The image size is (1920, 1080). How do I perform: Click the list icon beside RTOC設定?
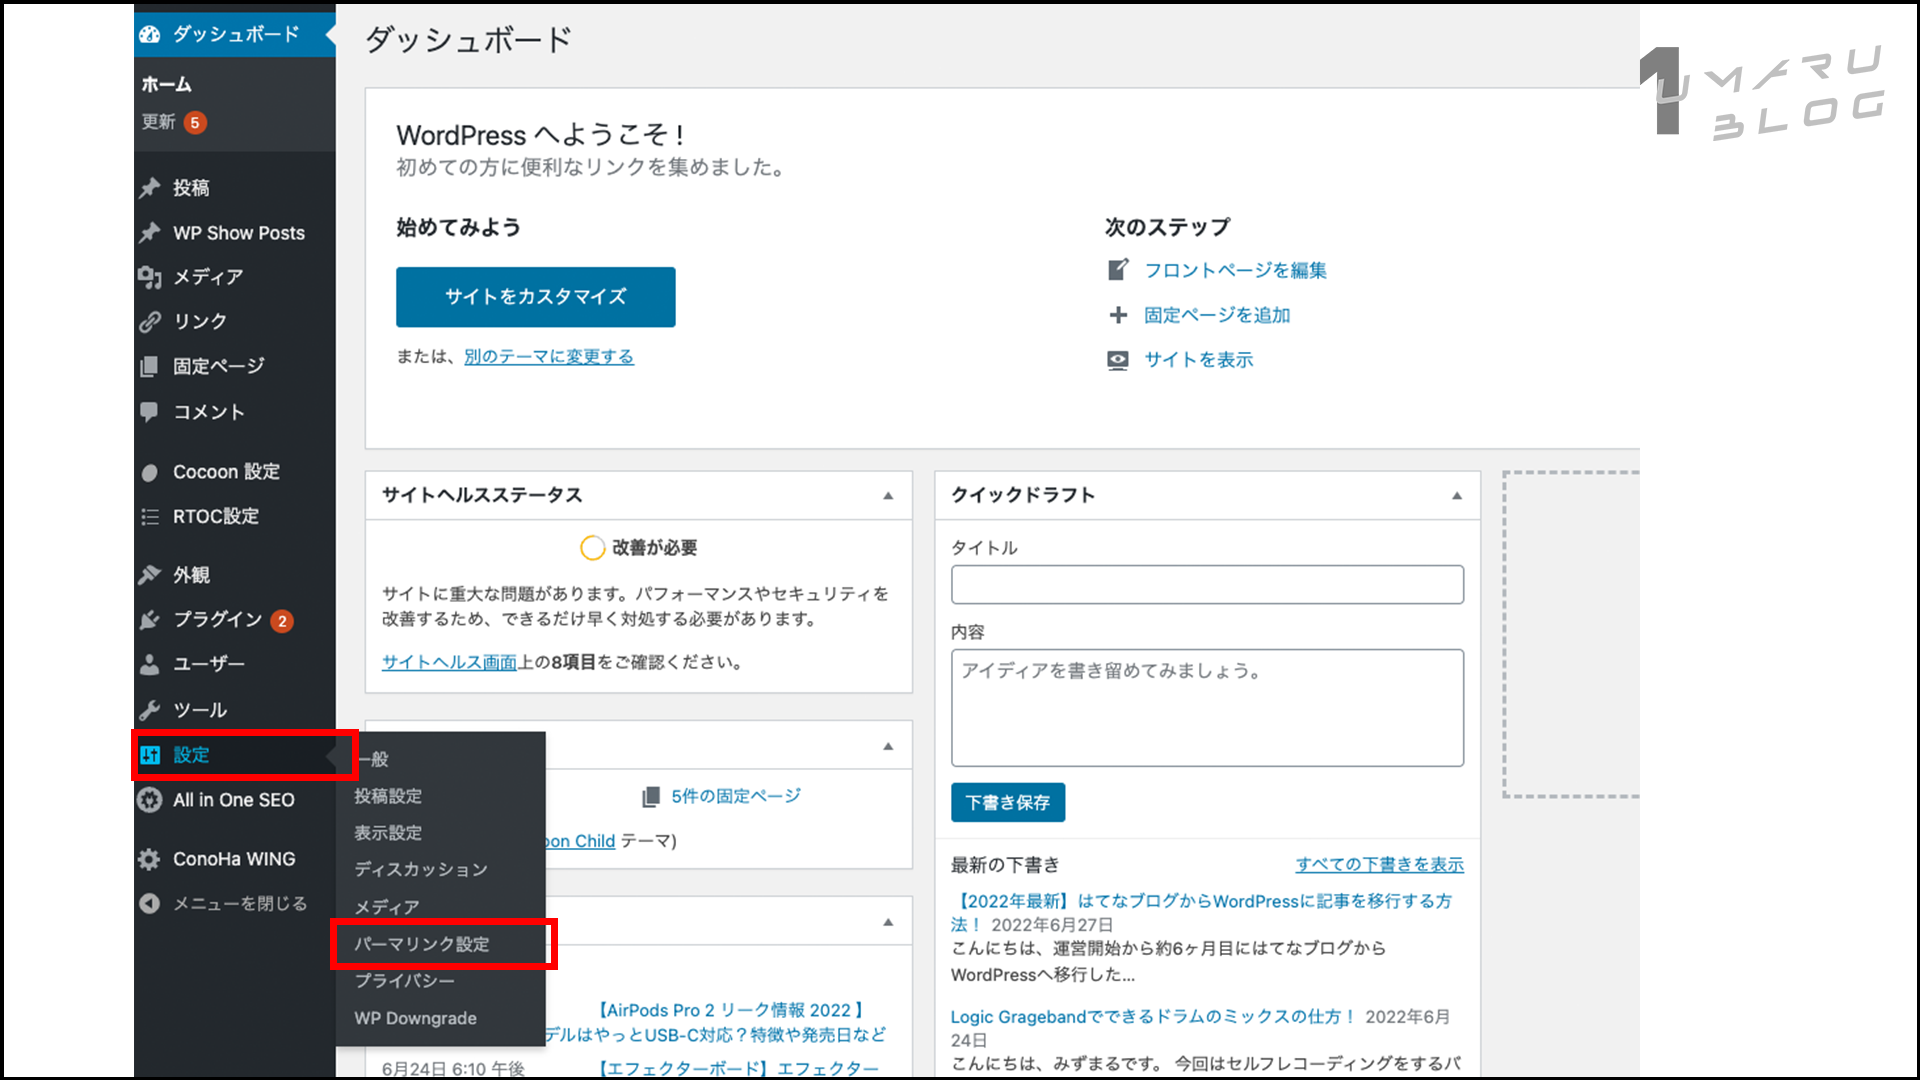(150, 517)
